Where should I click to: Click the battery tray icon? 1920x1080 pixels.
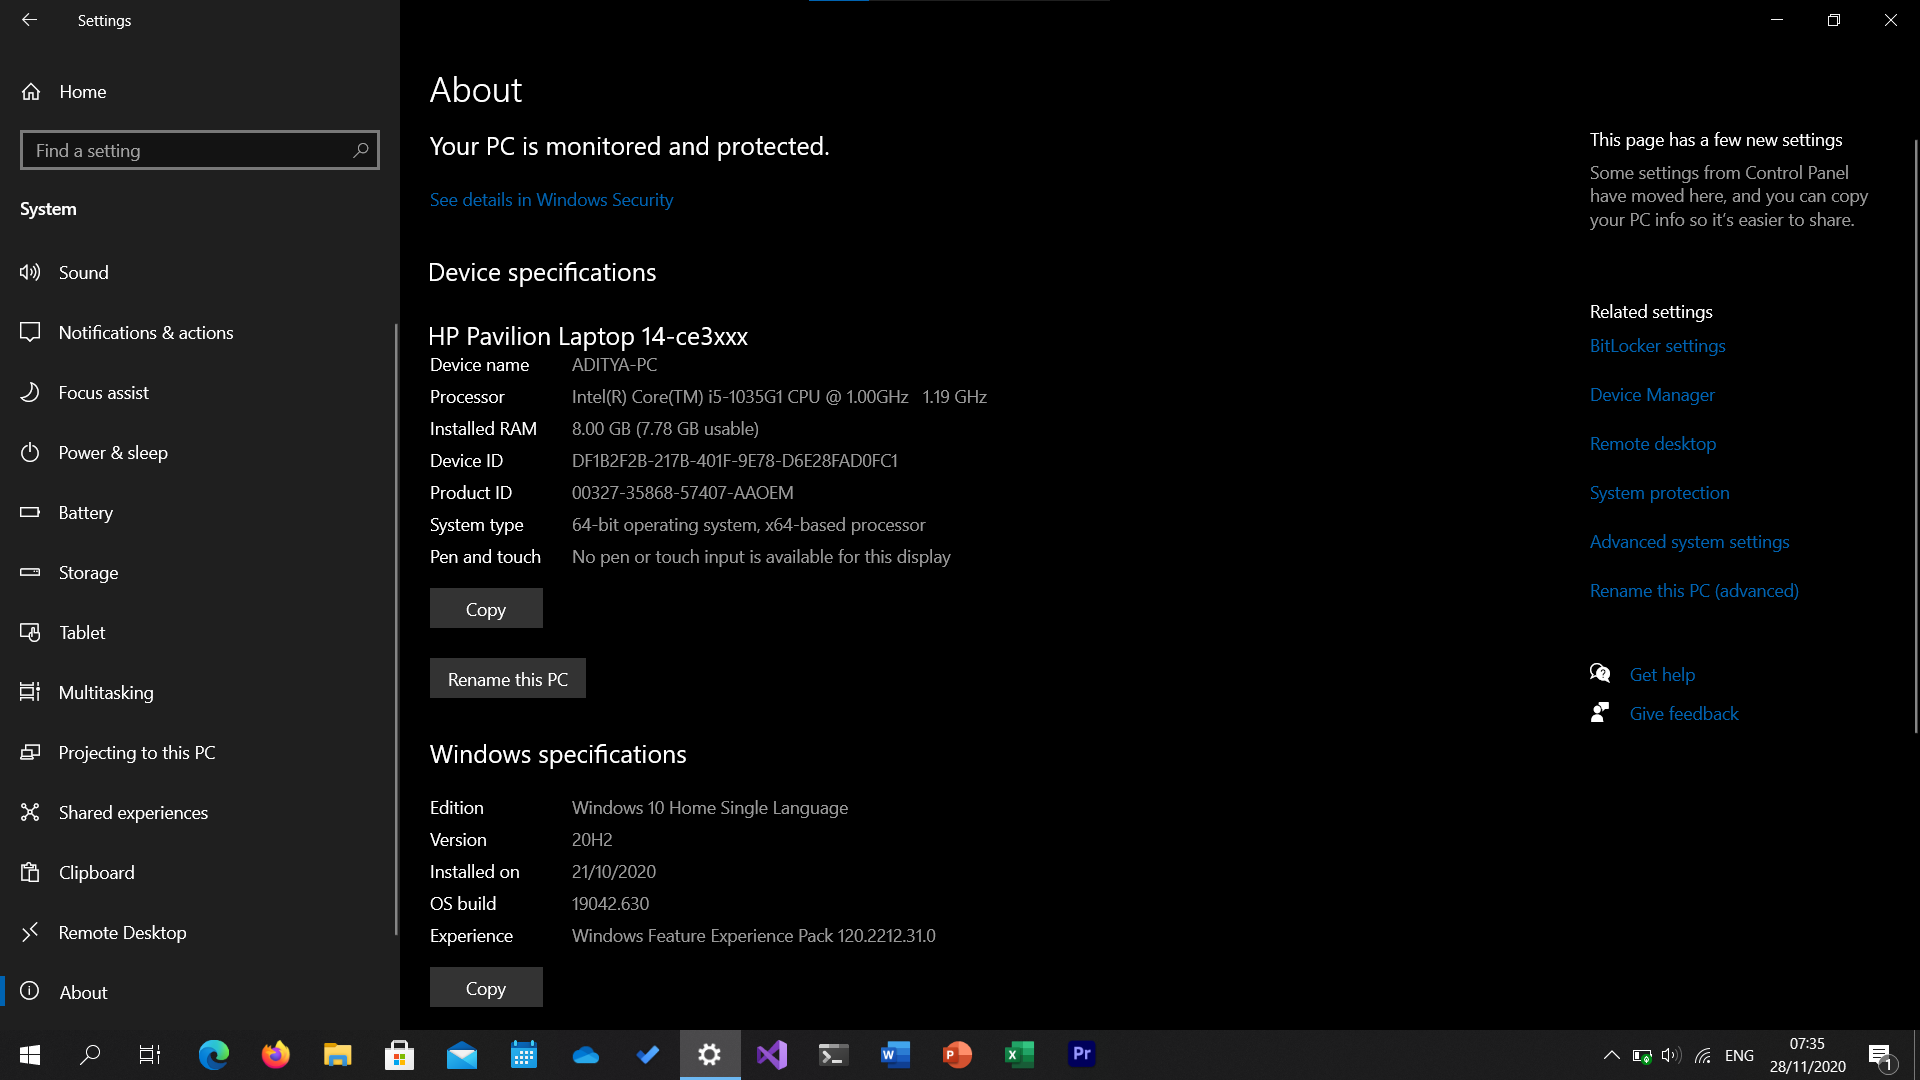click(x=1641, y=1055)
